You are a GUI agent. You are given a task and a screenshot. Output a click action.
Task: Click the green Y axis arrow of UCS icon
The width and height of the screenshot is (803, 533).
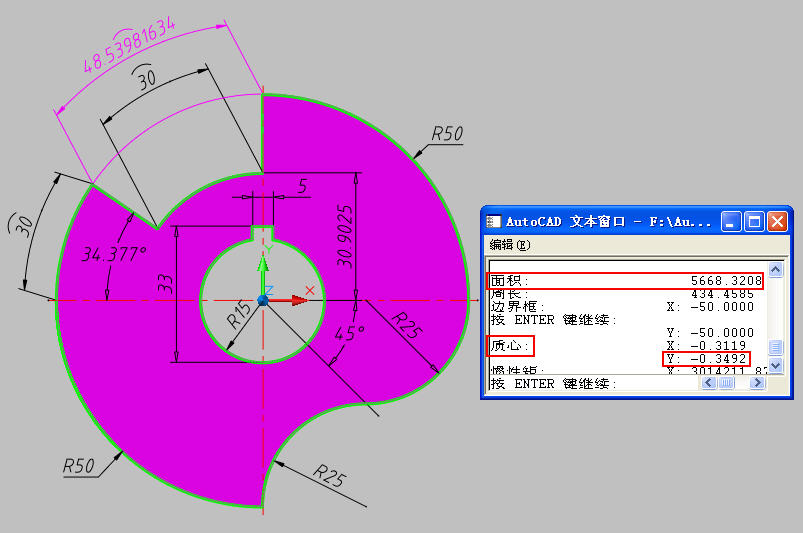pos(263,274)
